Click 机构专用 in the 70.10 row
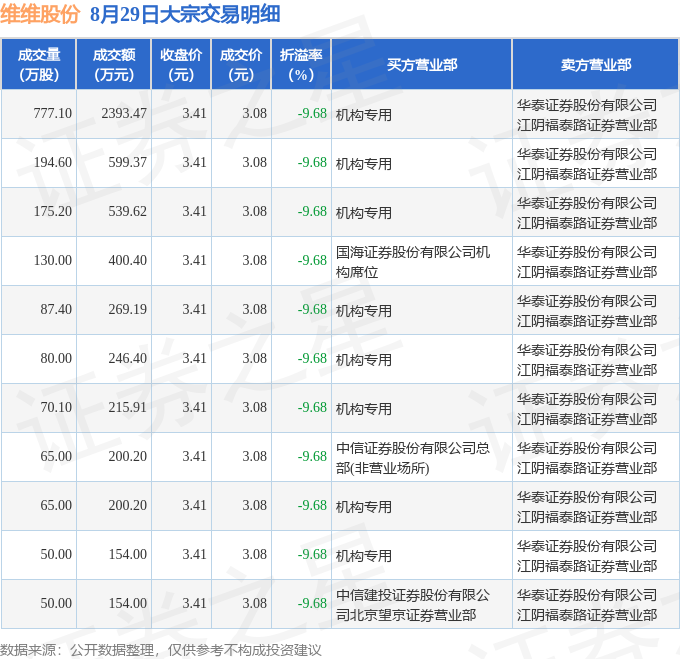The width and height of the screenshot is (680, 659). [x=364, y=409]
